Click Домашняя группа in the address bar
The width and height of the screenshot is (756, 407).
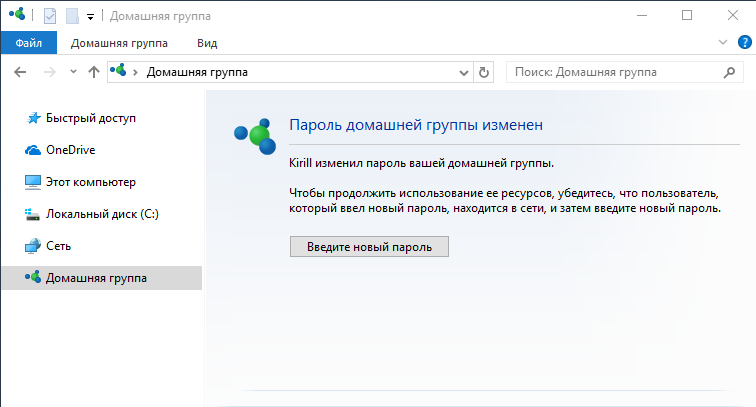(197, 72)
